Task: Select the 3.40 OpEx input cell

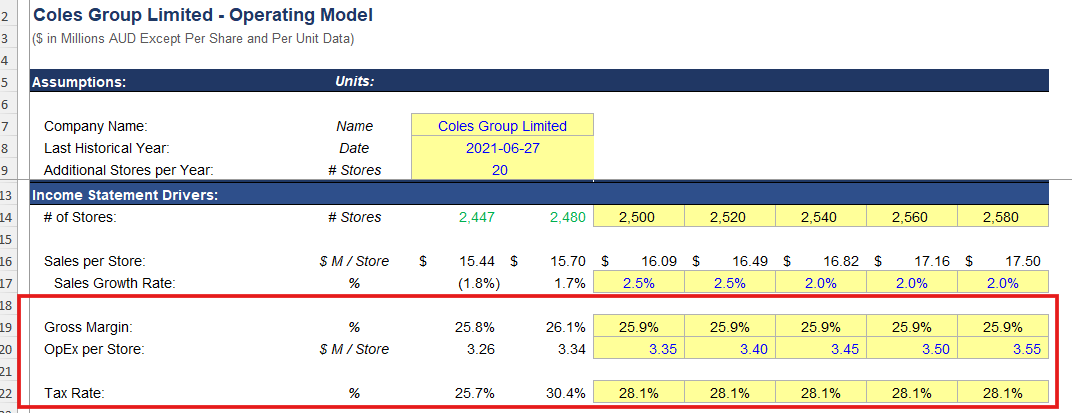Action: [x=729, y=349]
